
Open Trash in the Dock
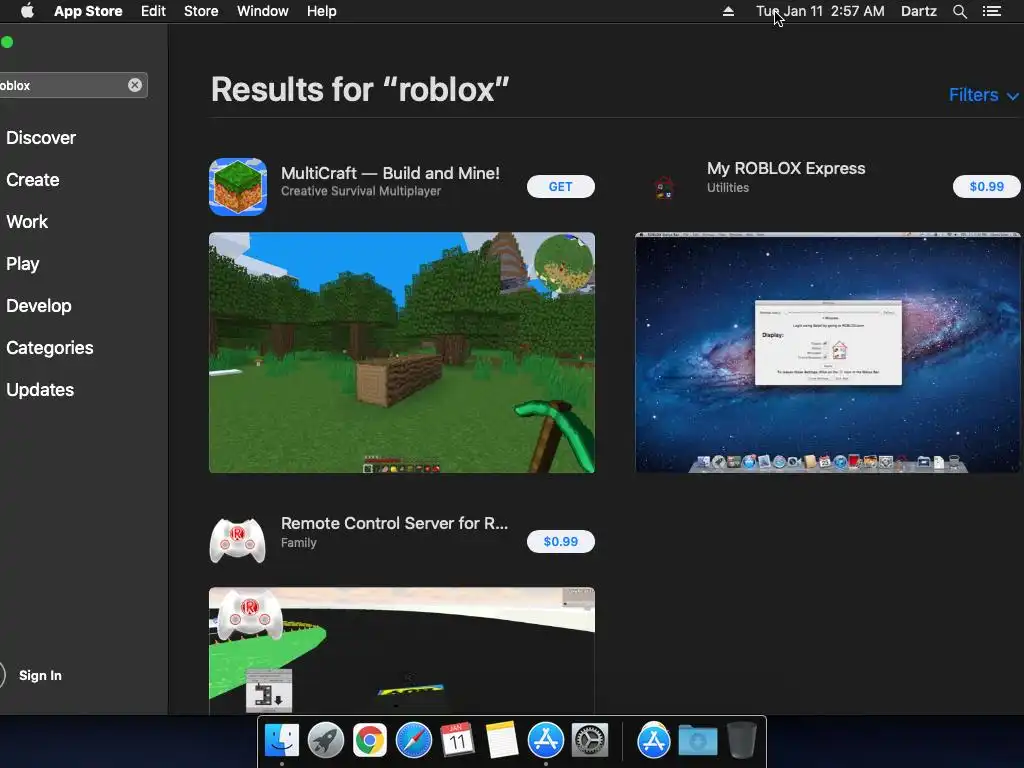tap(741, 741)
